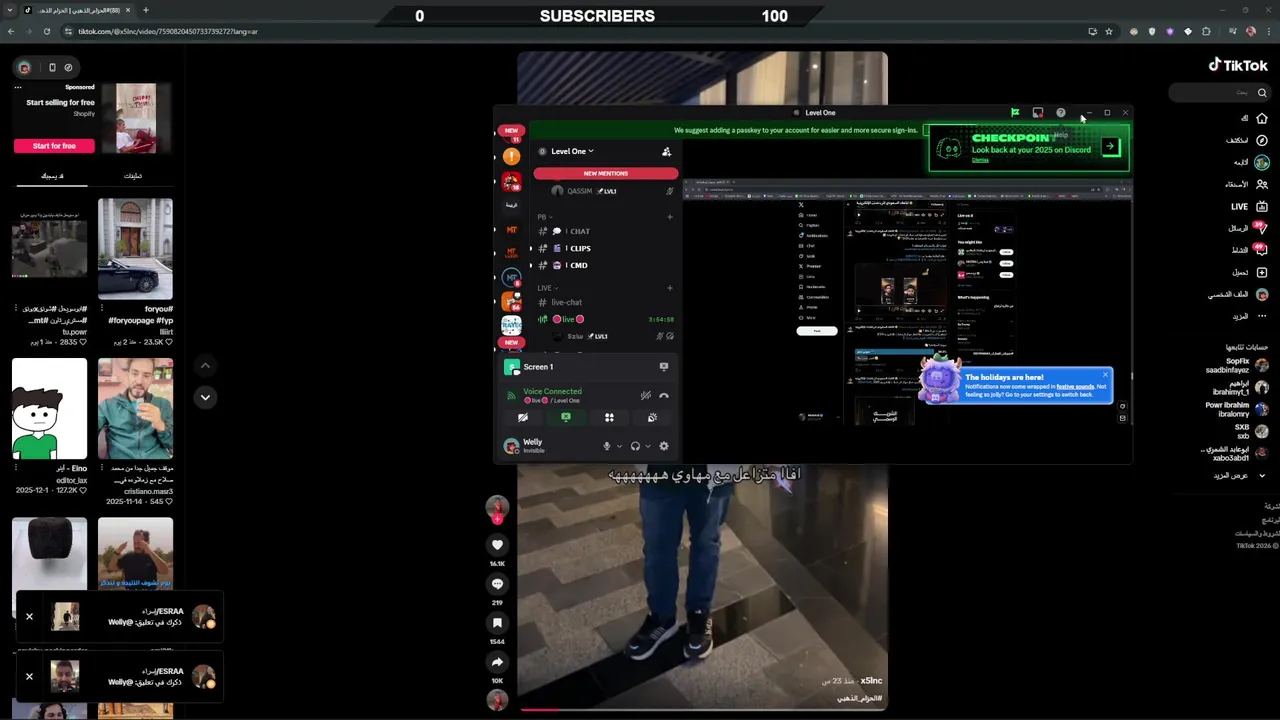Expand microphone input options arrow in Discord
The image size is (1280, 720).
click(x=619, y=446)
